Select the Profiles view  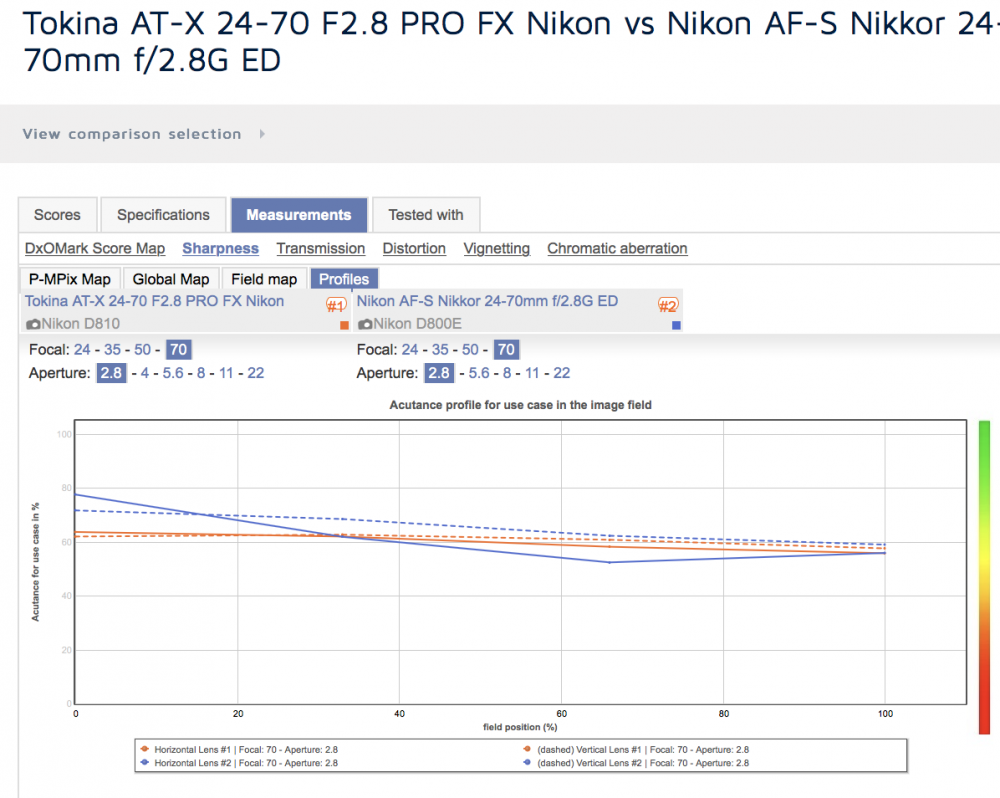click(x=344, y=279)
